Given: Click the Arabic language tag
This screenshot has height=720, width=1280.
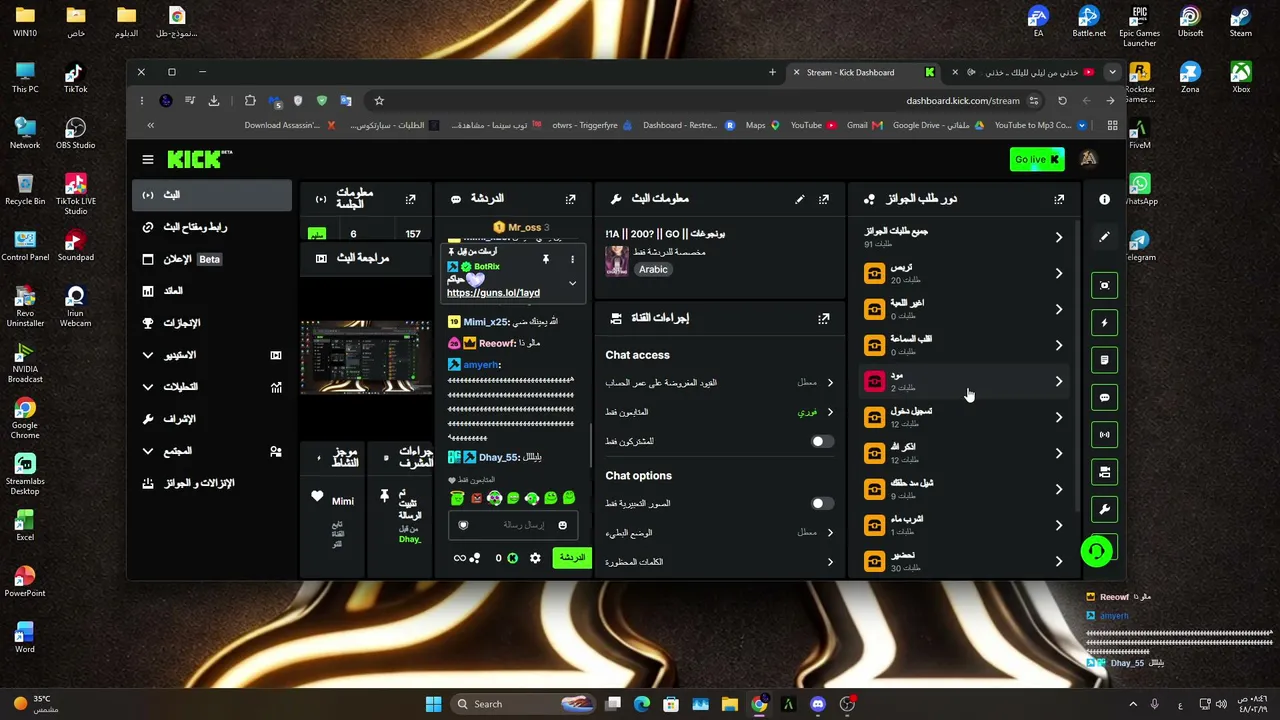Looking at the screenshot, I should [653, 269].
